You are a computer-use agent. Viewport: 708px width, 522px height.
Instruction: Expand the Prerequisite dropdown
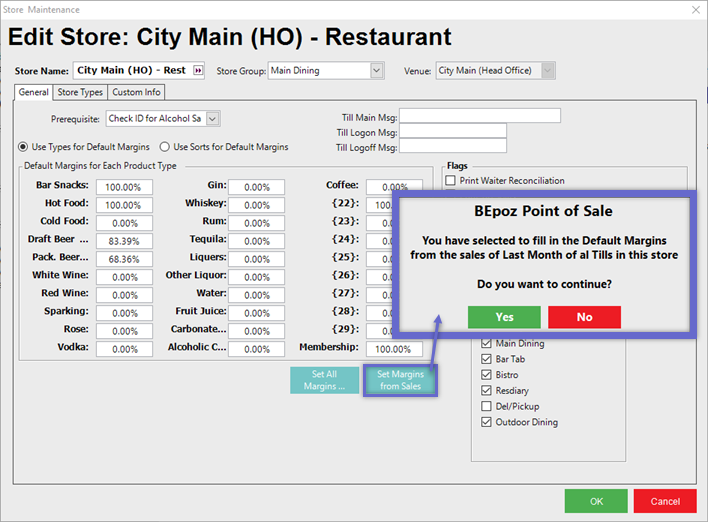point(213,119)
